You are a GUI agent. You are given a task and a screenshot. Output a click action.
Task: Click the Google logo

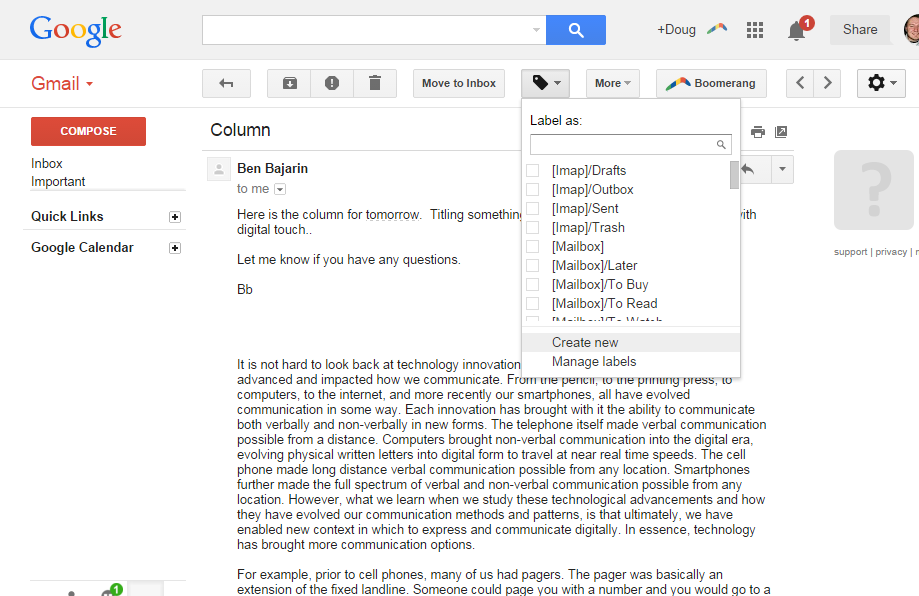(76, 30)
